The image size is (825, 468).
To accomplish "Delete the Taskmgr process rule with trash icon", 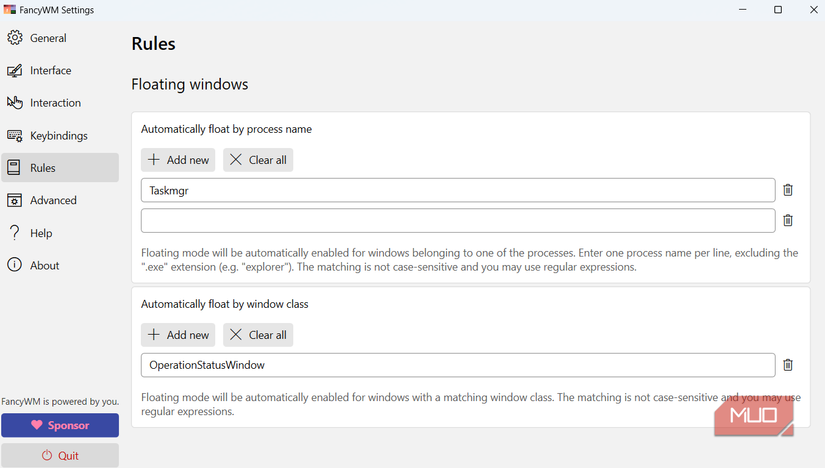I will [788, 190].
